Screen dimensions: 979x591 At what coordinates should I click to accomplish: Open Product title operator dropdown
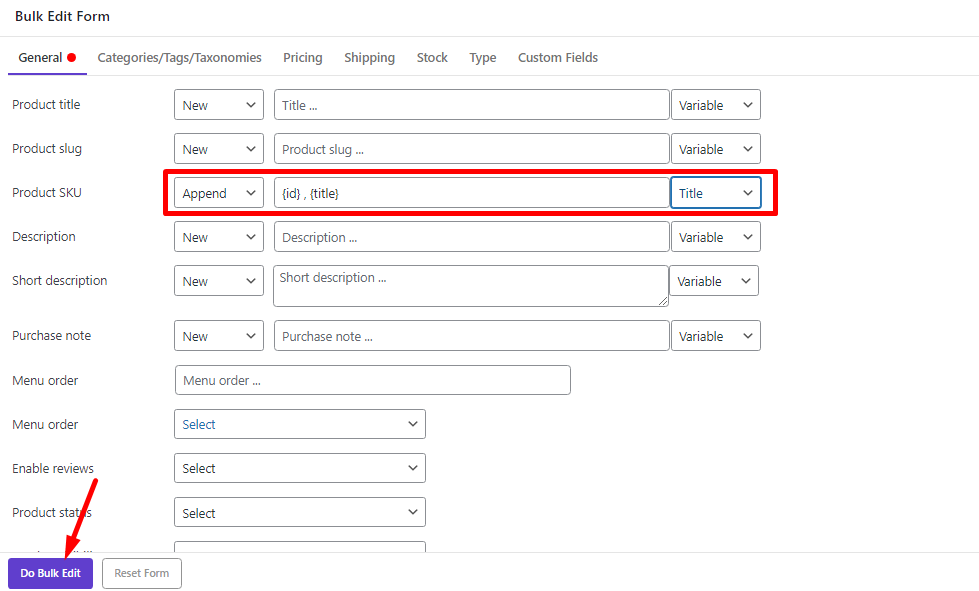219,105
